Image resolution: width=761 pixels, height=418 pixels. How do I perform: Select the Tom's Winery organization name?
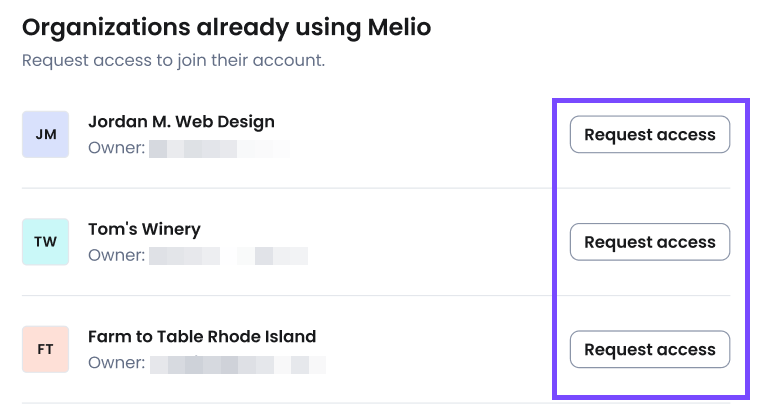(x=144, y=229)
